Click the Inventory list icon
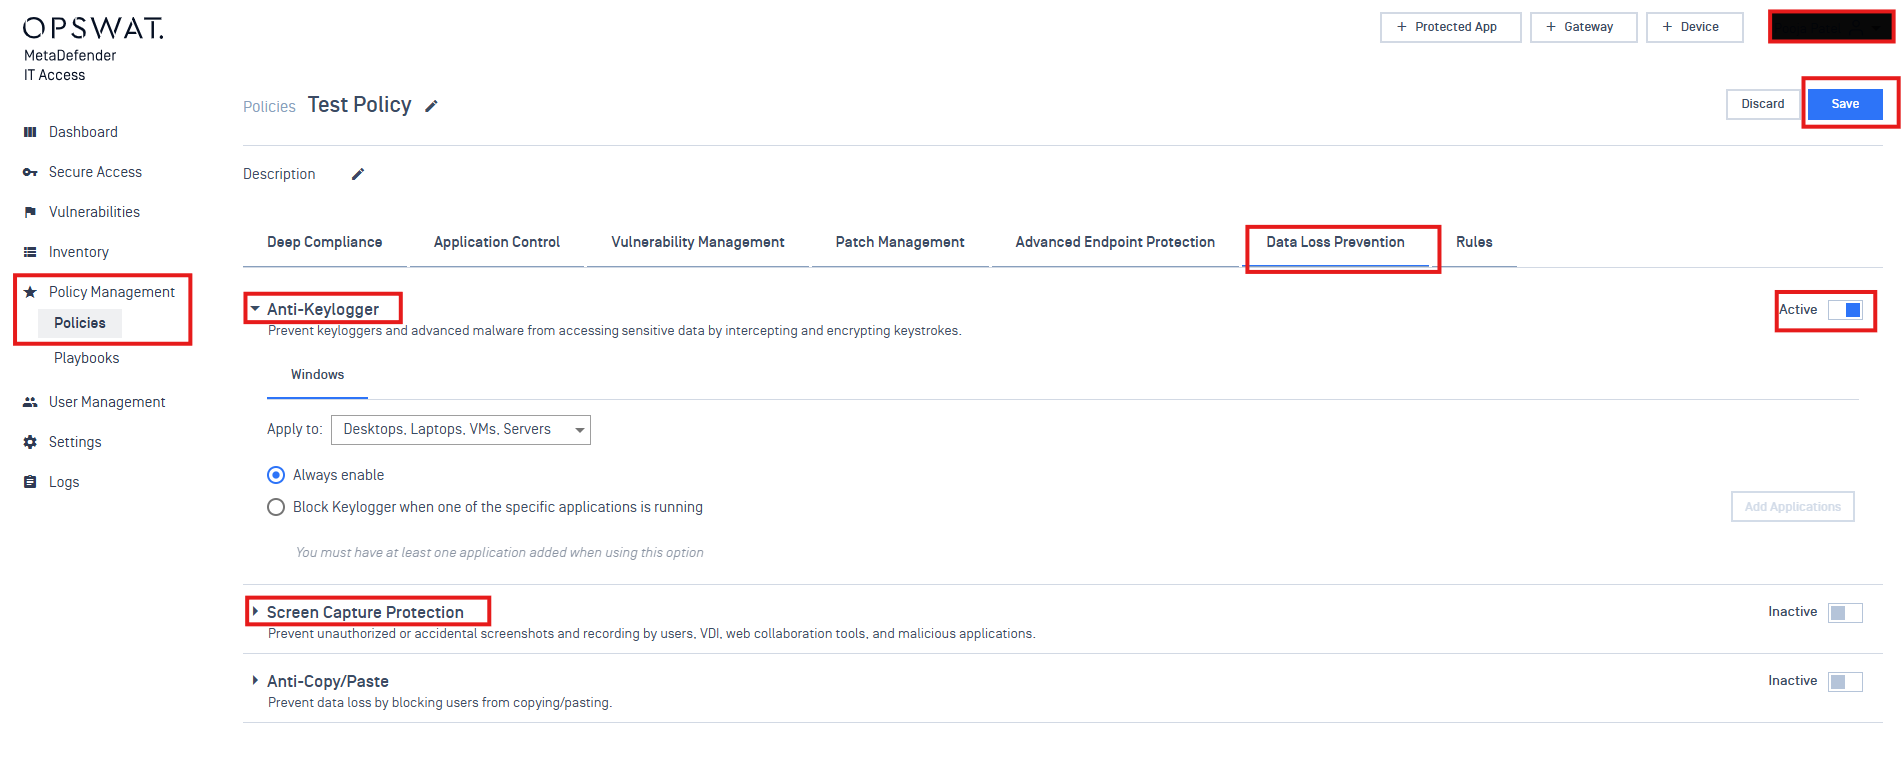 point(30,252)
